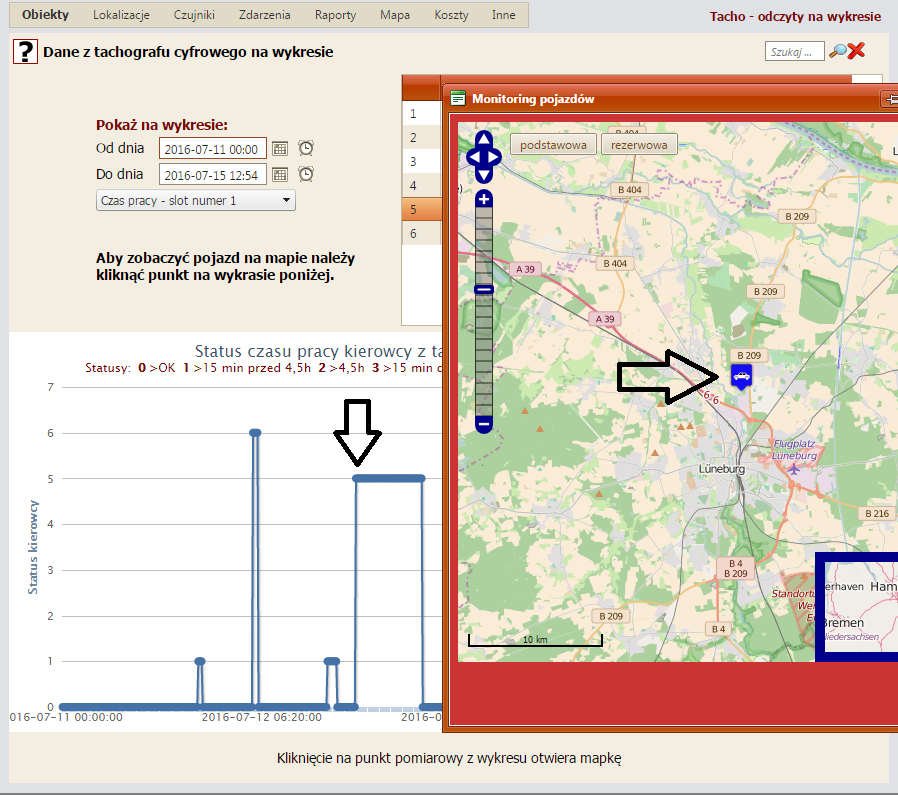Click the Flugplatz Lüneburg map label
The image size is (898, 795).
coord(794,450)
